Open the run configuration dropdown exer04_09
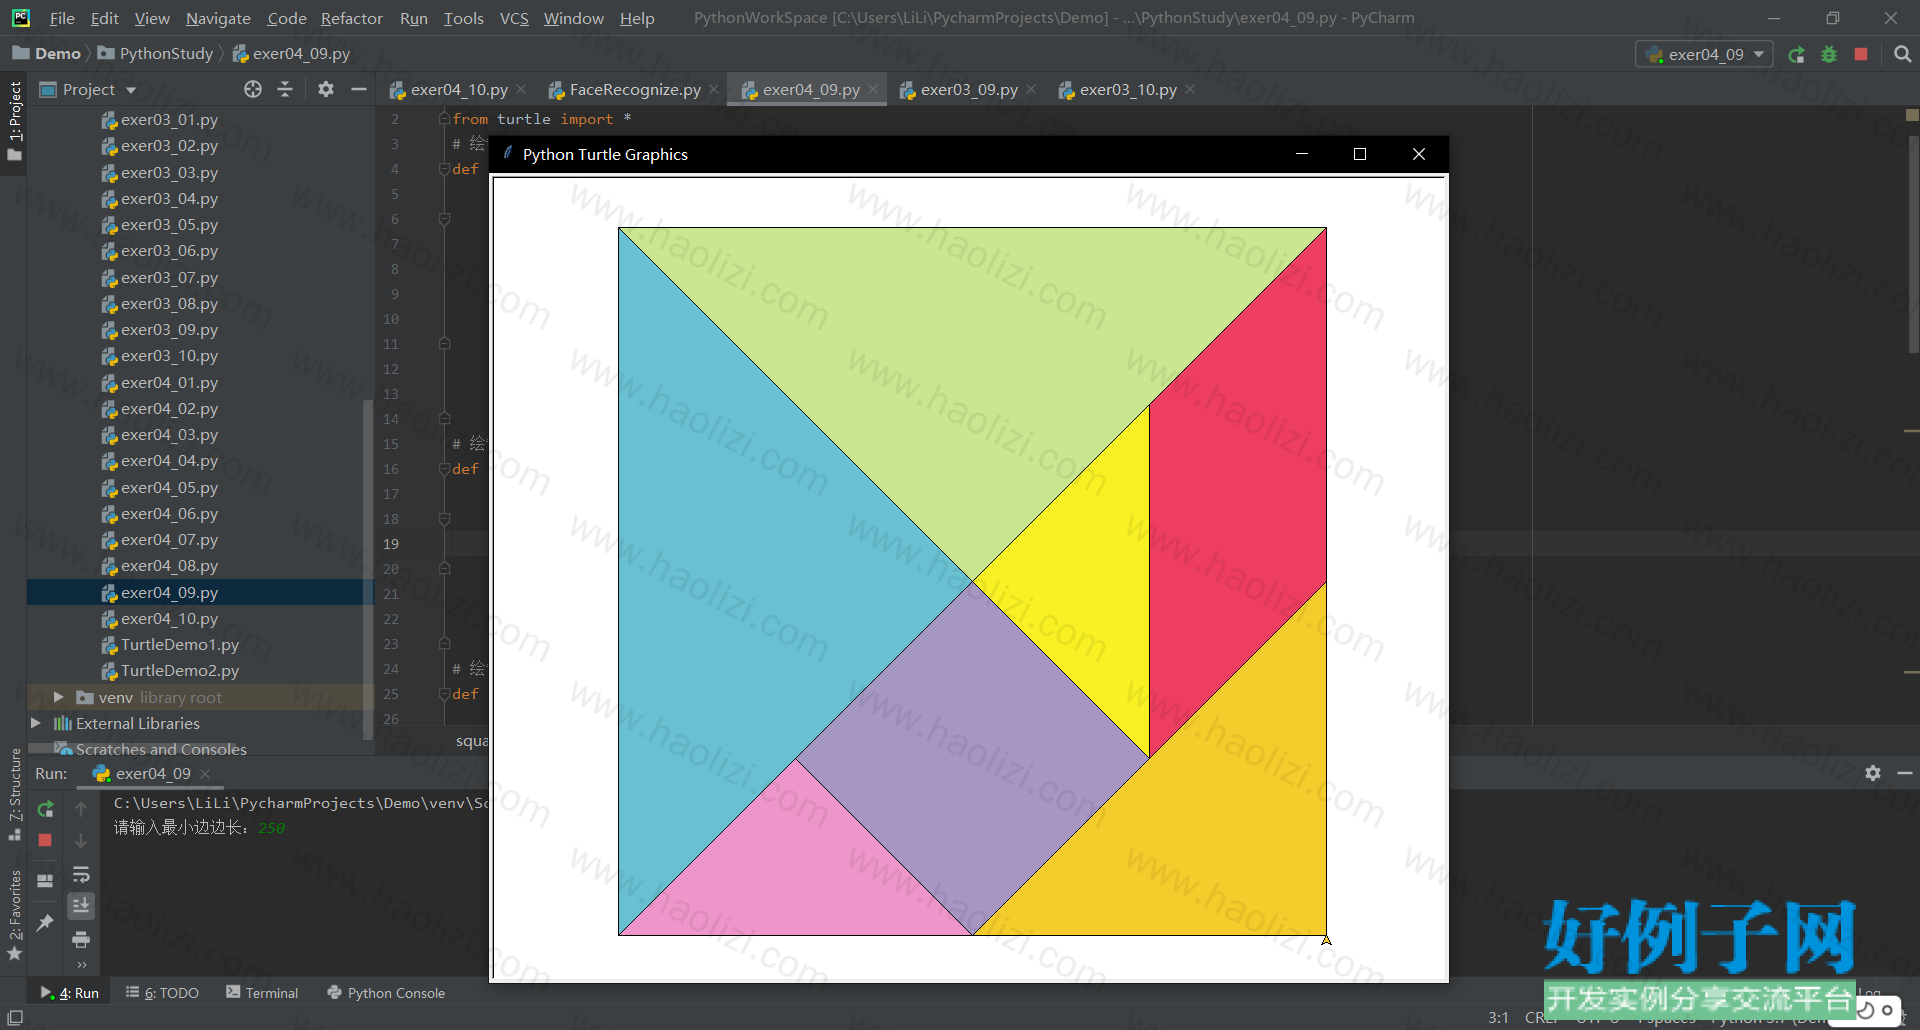 click(x=1704, y=55)
